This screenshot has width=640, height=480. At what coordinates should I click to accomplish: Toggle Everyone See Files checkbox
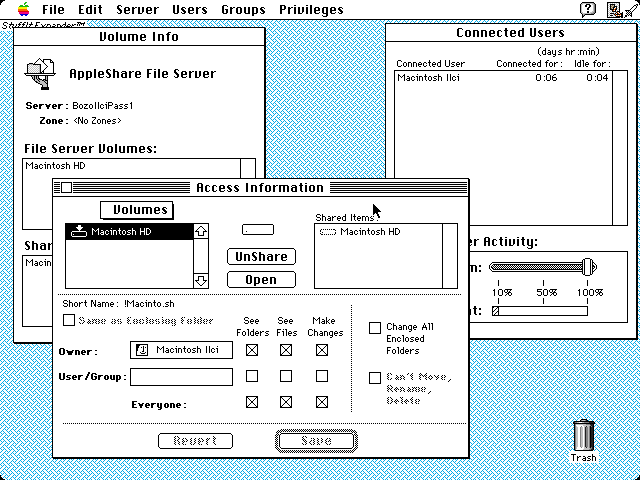coord(286,402)
